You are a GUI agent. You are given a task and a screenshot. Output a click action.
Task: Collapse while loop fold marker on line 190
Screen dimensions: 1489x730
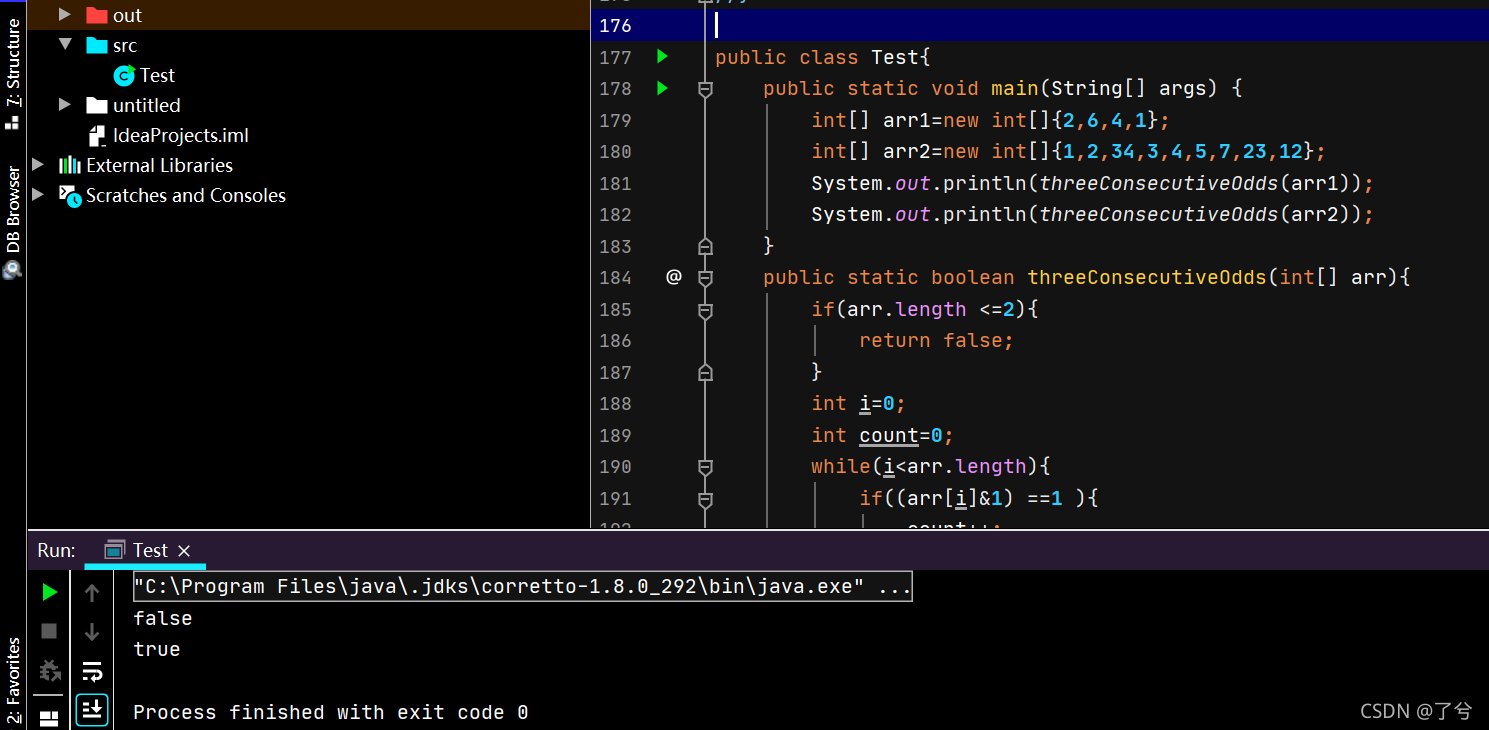(x=705, y=467)
